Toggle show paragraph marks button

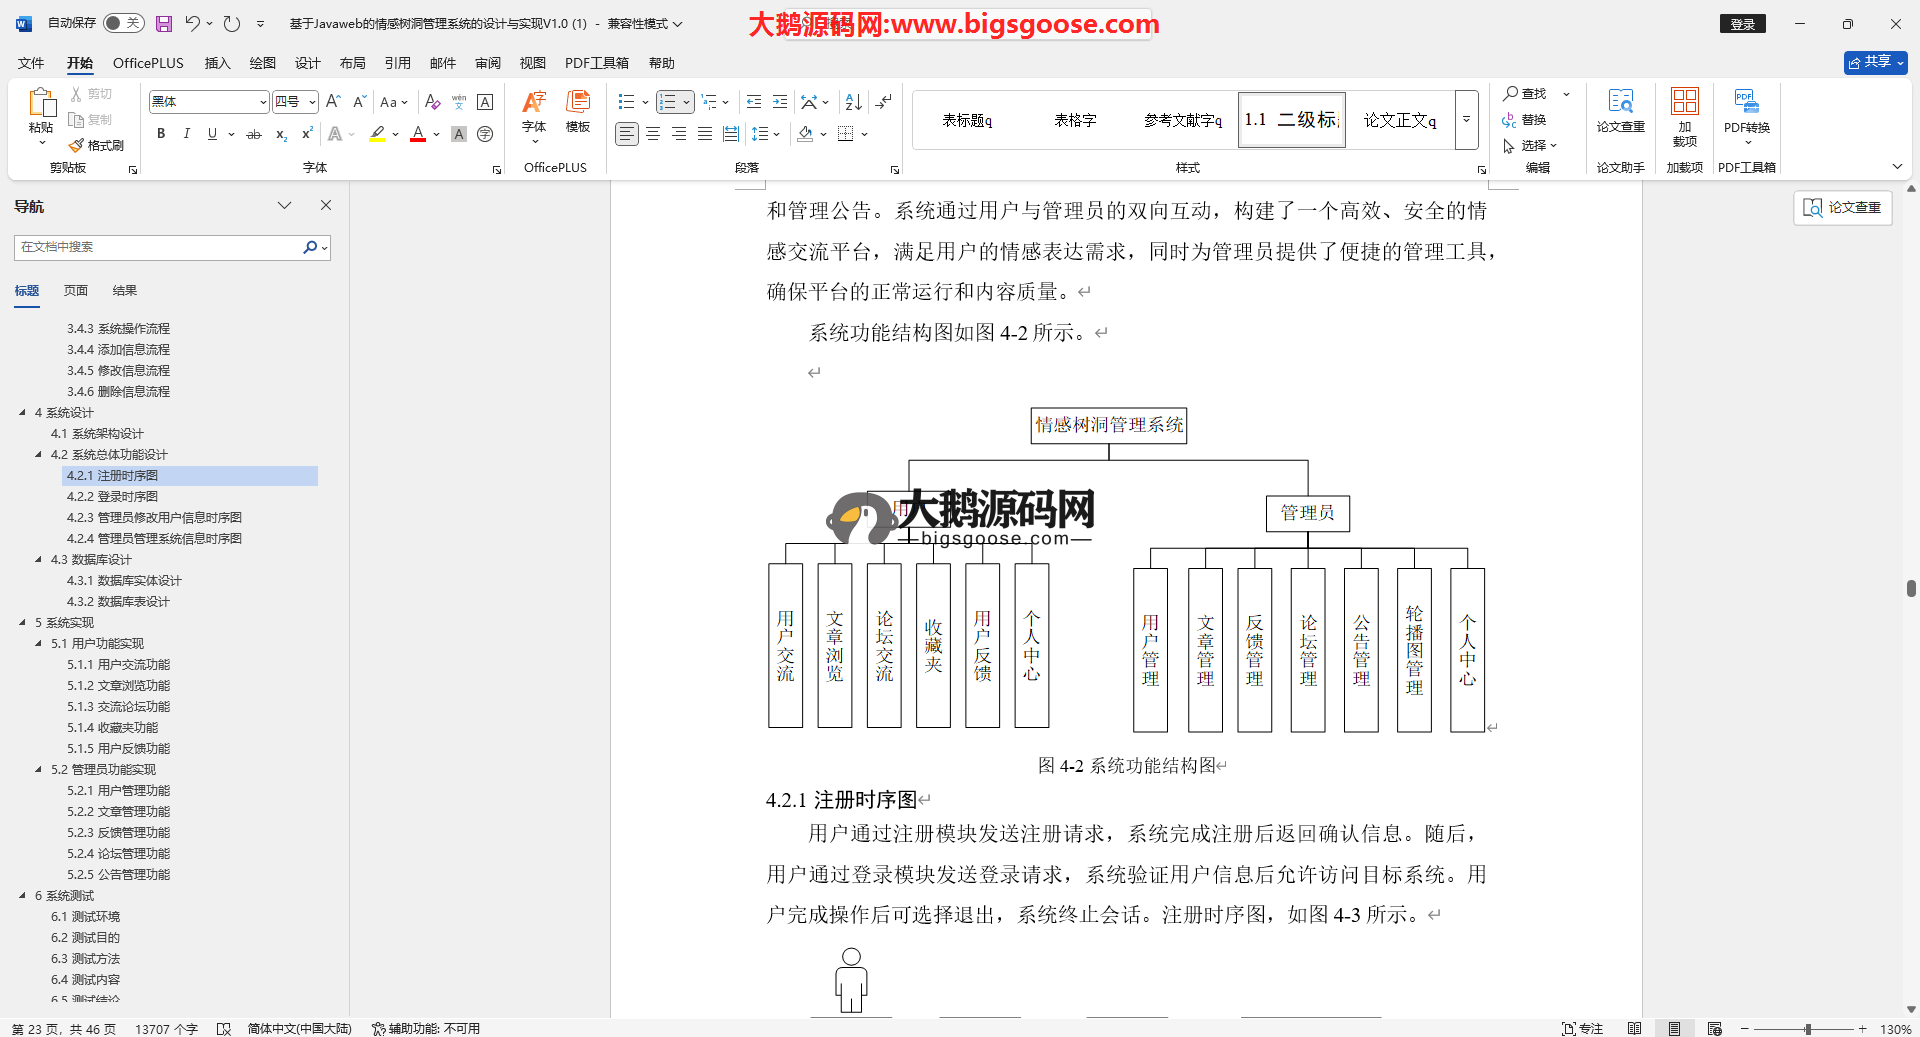pyautogui.click(x=884, y=102)
